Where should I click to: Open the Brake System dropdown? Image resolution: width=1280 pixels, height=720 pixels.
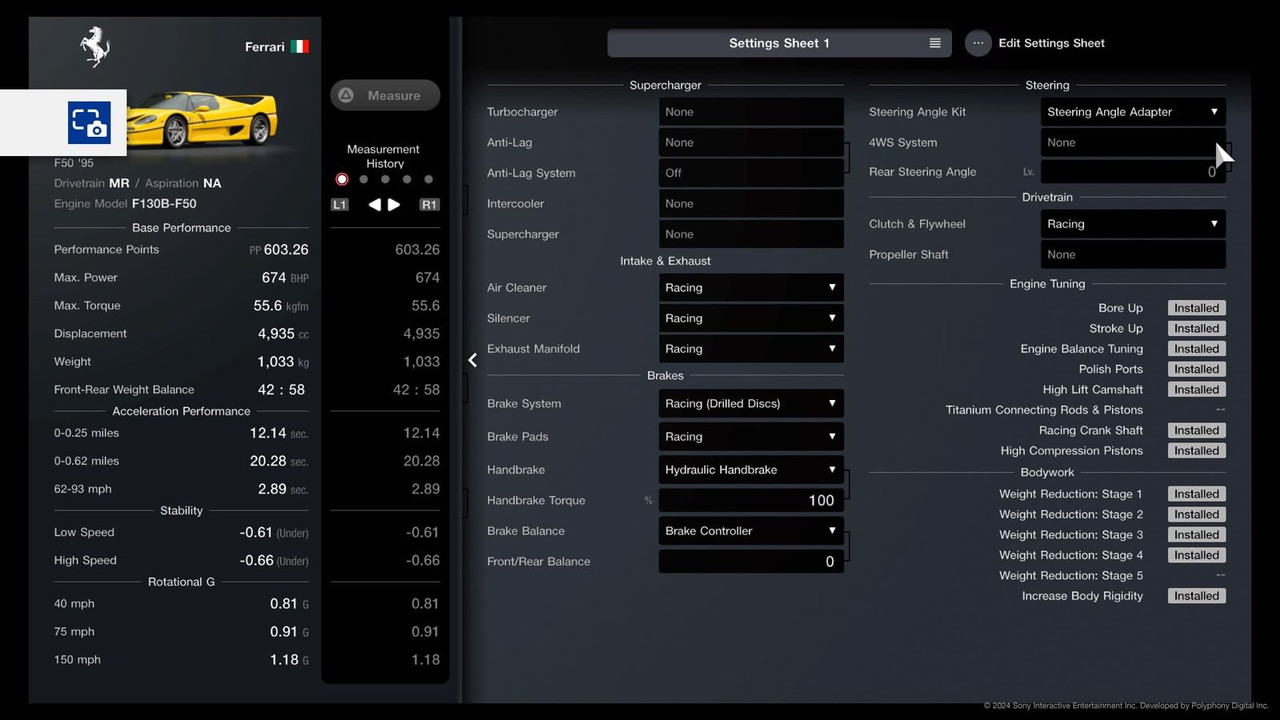[x=751, y=404]
